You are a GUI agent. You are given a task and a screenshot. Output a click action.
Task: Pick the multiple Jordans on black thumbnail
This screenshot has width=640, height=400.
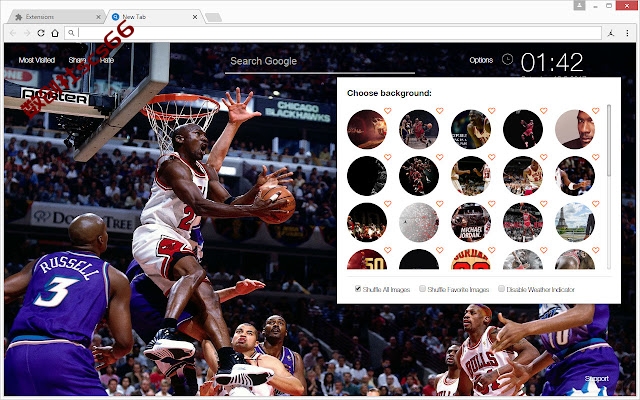pos(419,176)
